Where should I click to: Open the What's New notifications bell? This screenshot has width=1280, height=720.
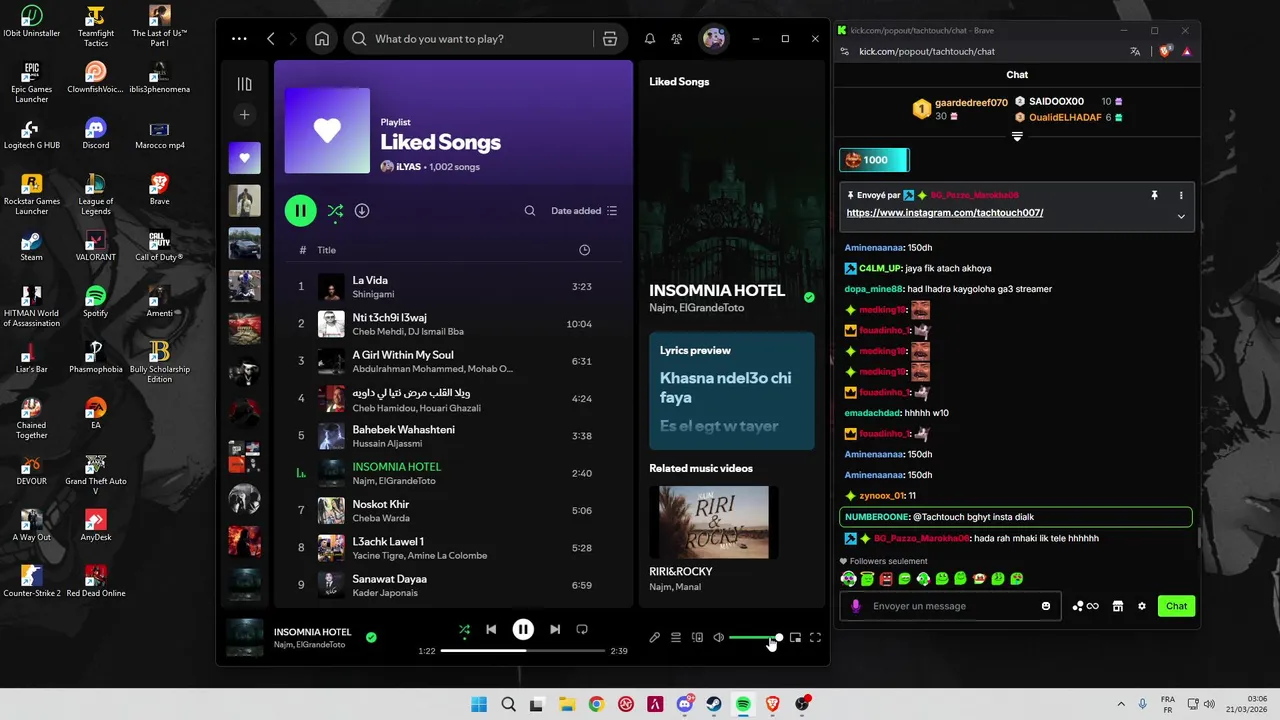tap(650, 39)
